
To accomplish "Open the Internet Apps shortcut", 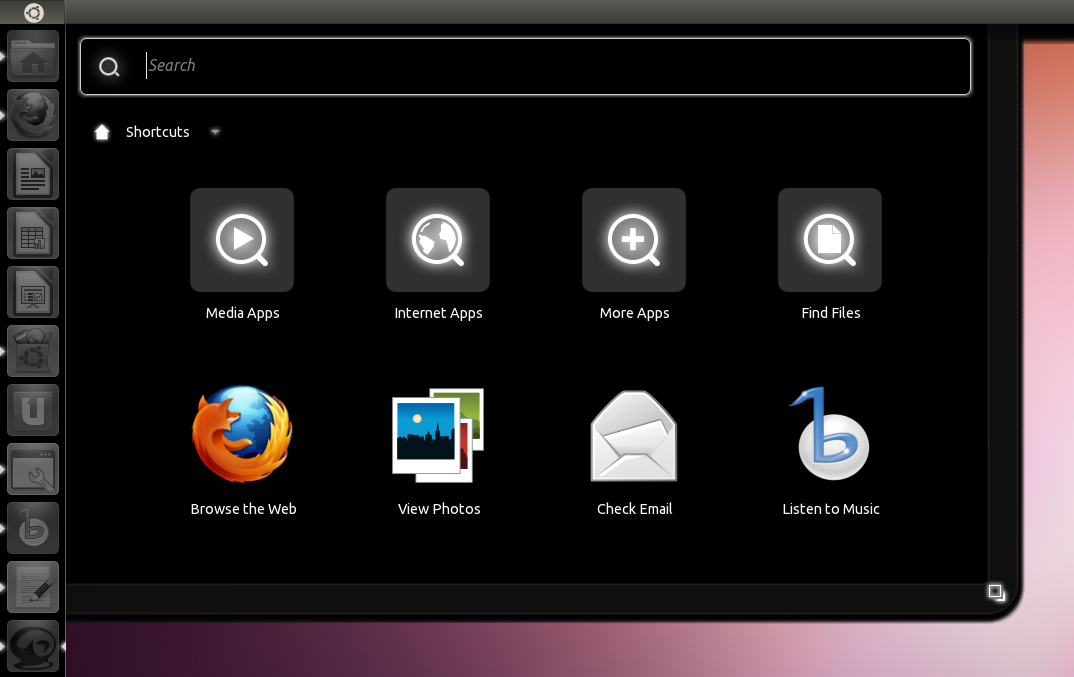I will click(438, 240).
